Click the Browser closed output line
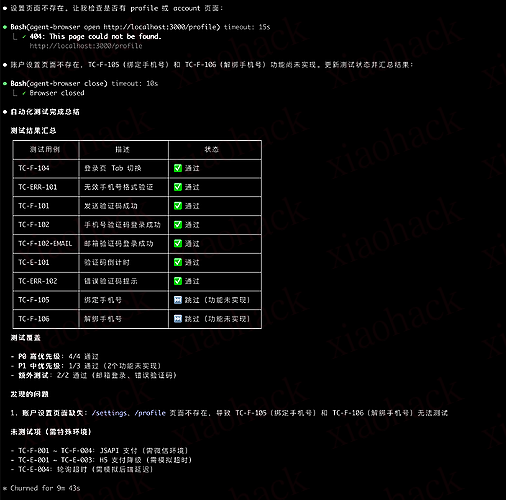The width and height of the screenshot is (506, 500). [x=57, y=93]
